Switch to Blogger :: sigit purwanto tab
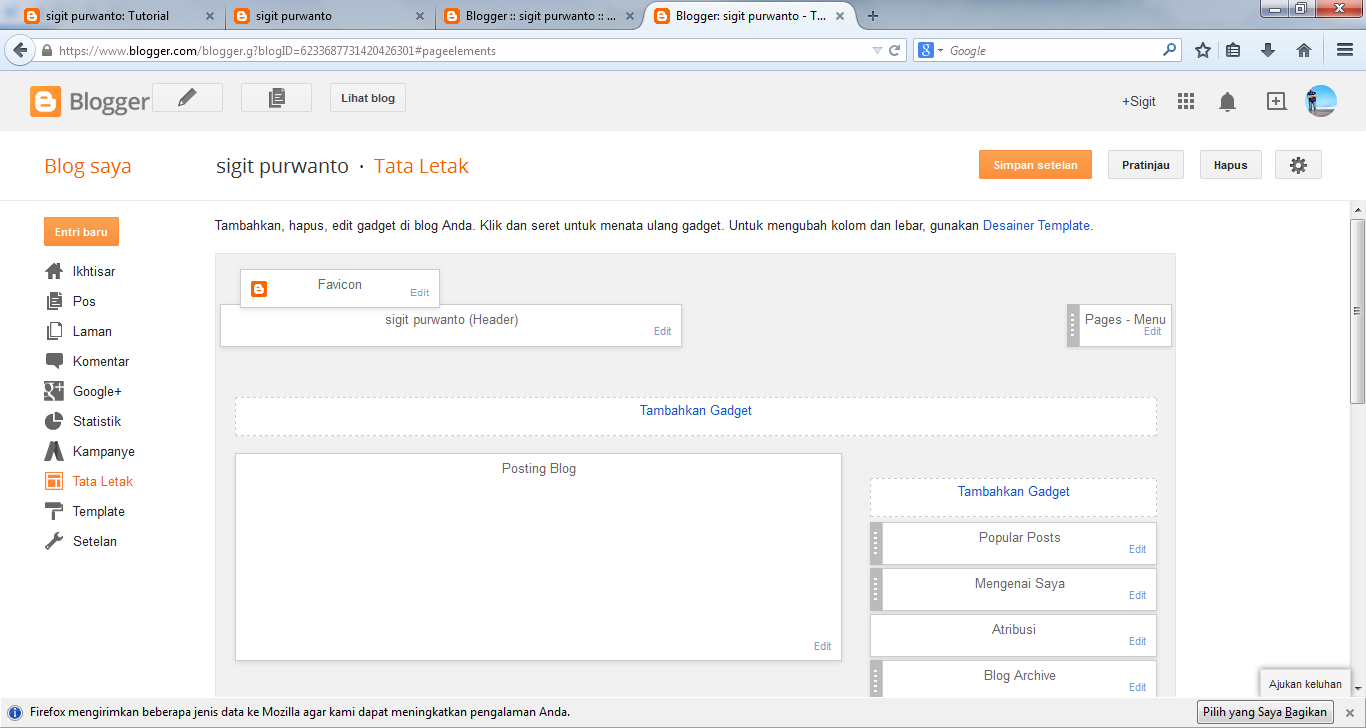The image size is (1366, 728). [539, 16]
